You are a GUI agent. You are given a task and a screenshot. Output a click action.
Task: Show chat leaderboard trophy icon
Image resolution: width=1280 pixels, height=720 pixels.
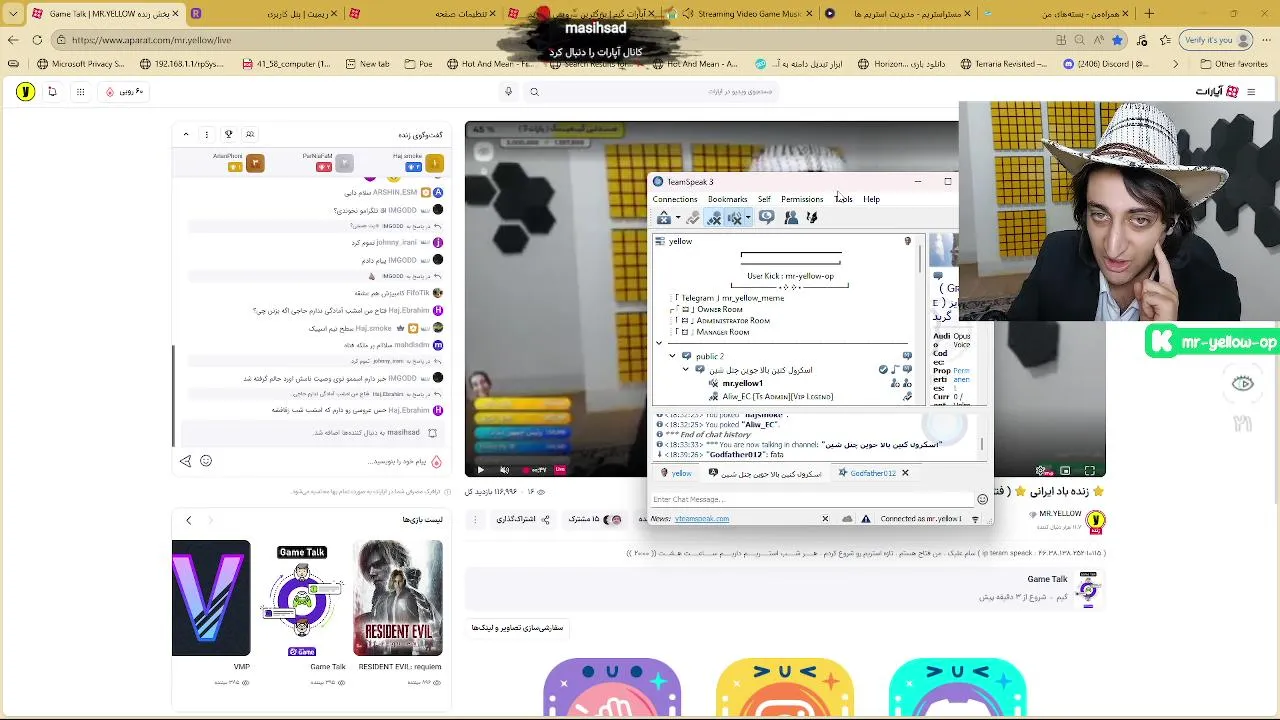[228, 134]
